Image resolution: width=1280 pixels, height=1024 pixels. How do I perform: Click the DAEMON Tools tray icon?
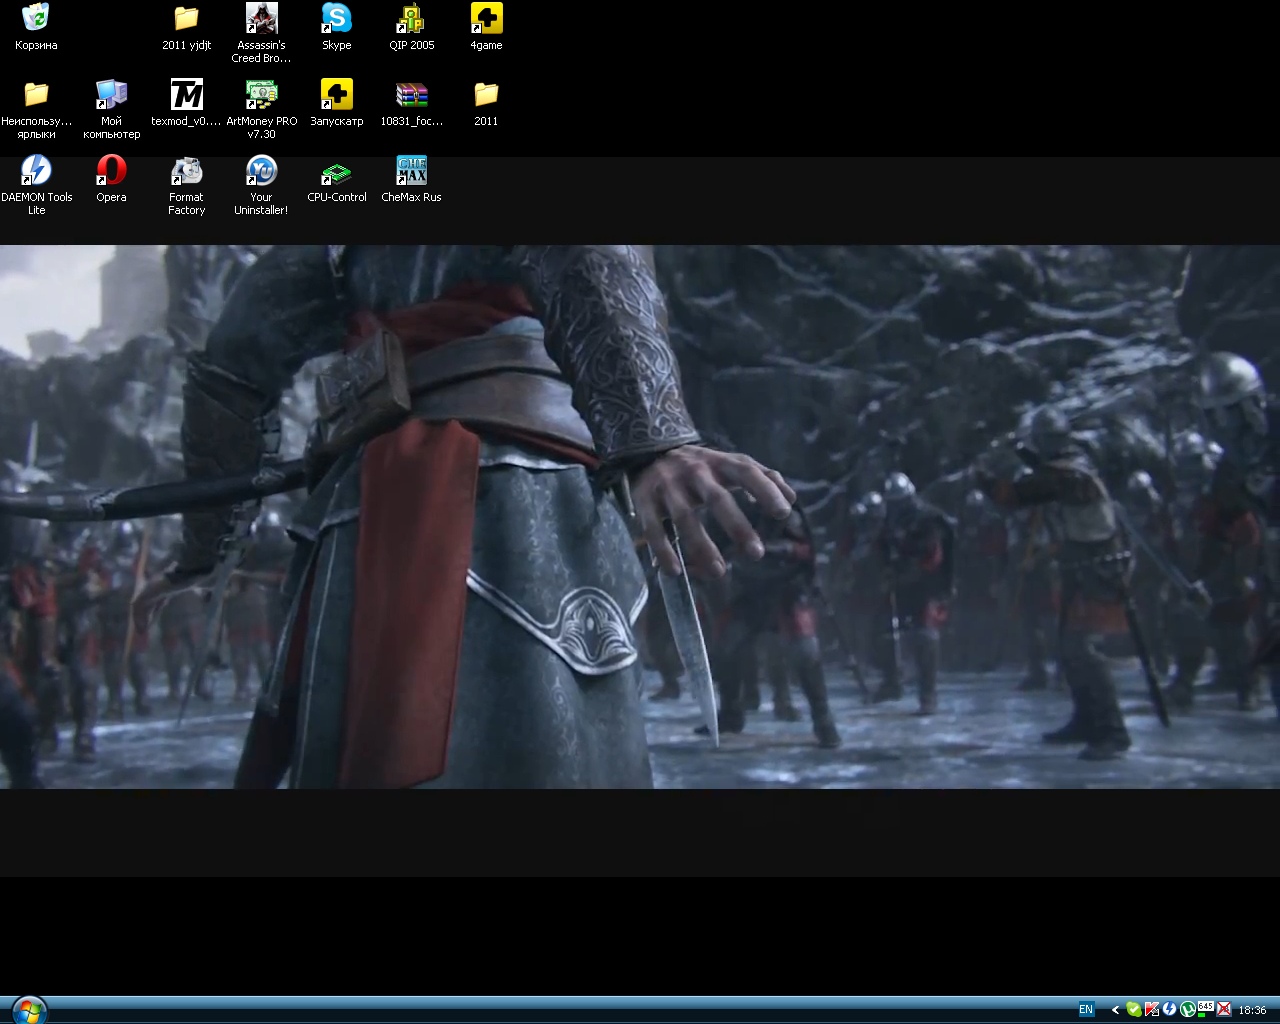tap(1169, 1010)
